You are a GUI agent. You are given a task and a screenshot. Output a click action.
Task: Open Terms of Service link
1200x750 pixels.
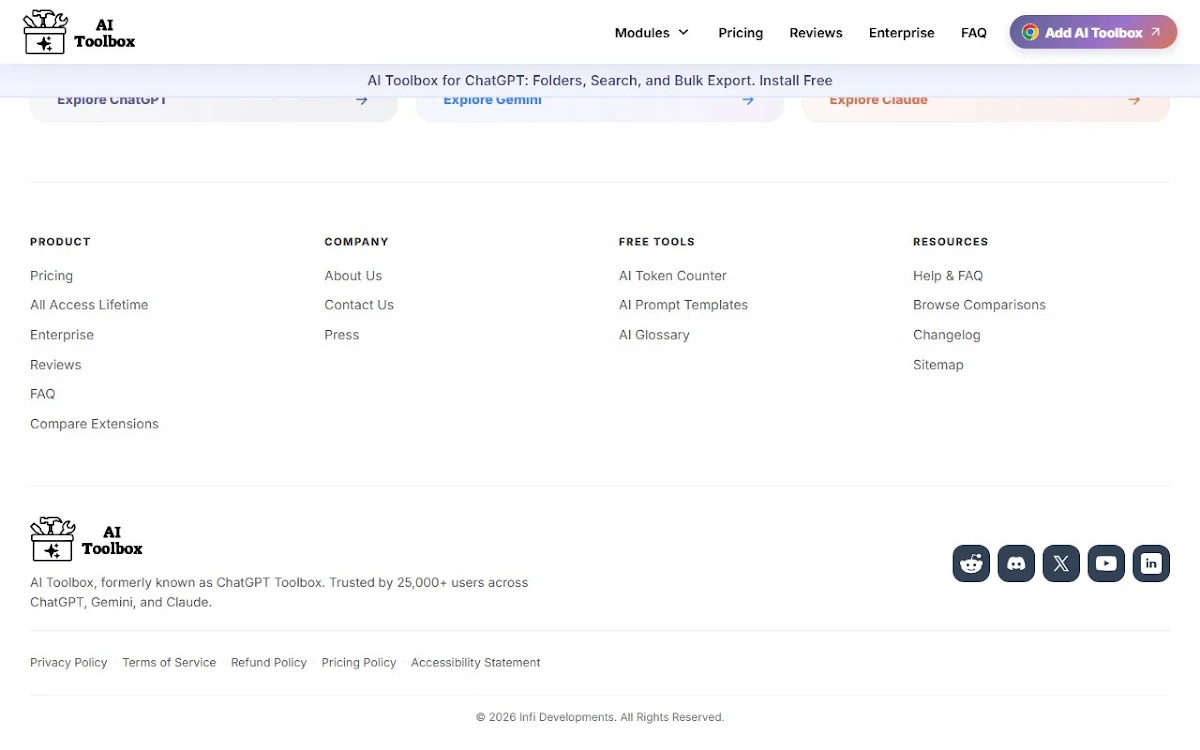point(169,663)
